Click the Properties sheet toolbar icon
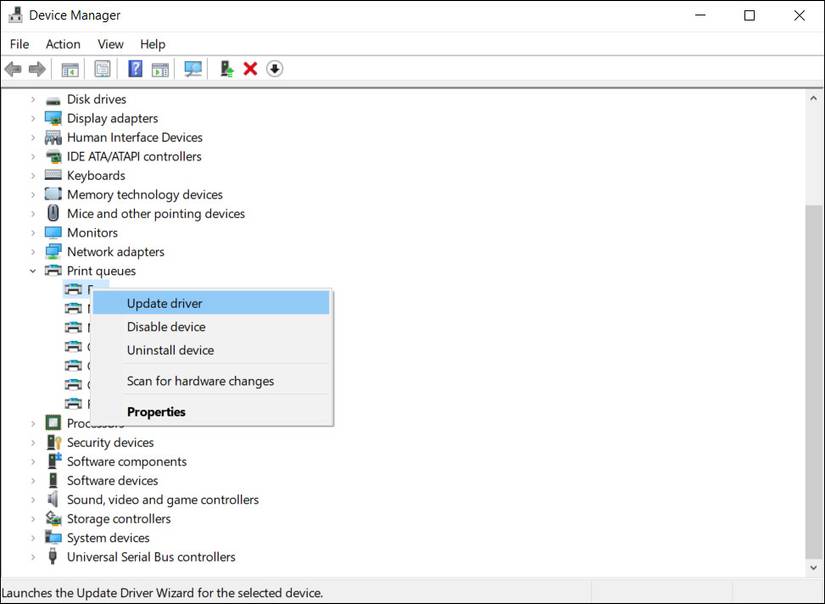The height and width of the screenshot is (604, 825). pyautogui.click(x=102, y=69)
